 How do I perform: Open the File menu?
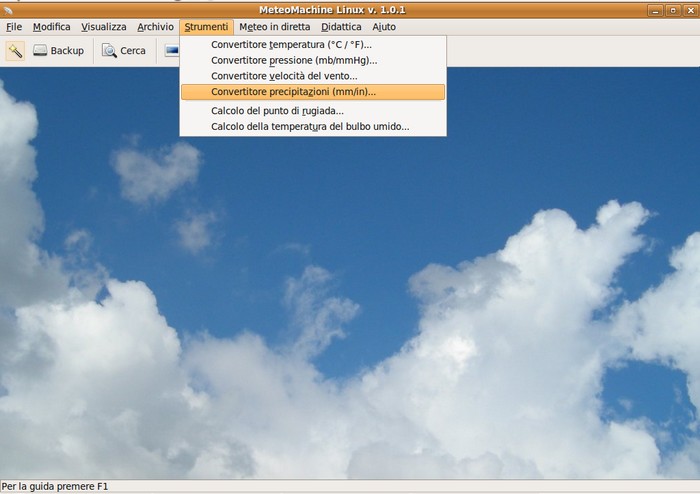coord(14,27)
